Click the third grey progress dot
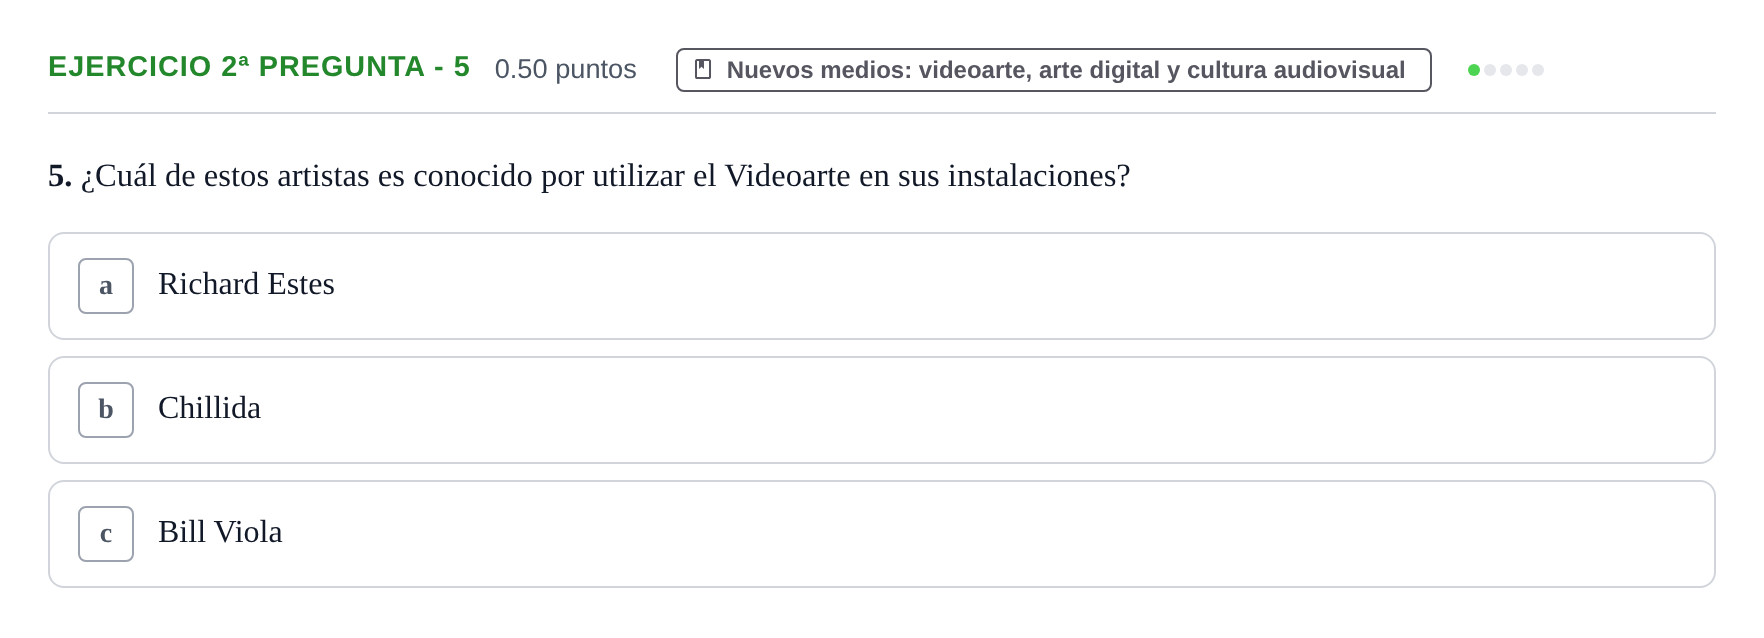The width and height of the screenshot is (1764, 638). [x=1506, y=70]
